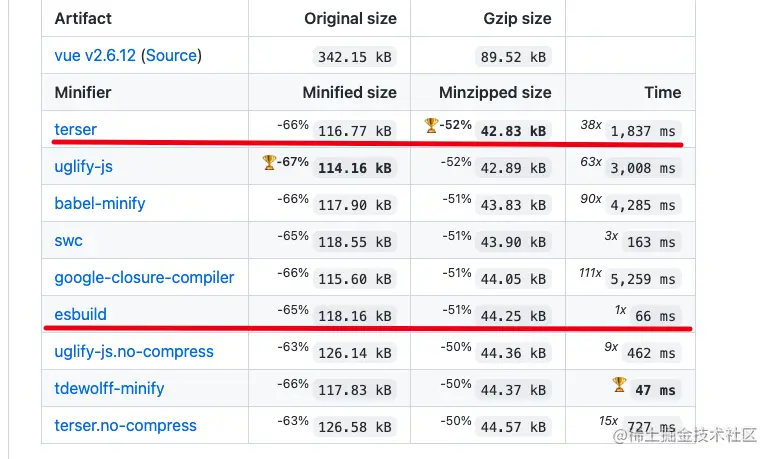Image resolution: width=772 pixels, height=459 pixels.
Task: Open the terser minifier link
Action: (75, 130)
